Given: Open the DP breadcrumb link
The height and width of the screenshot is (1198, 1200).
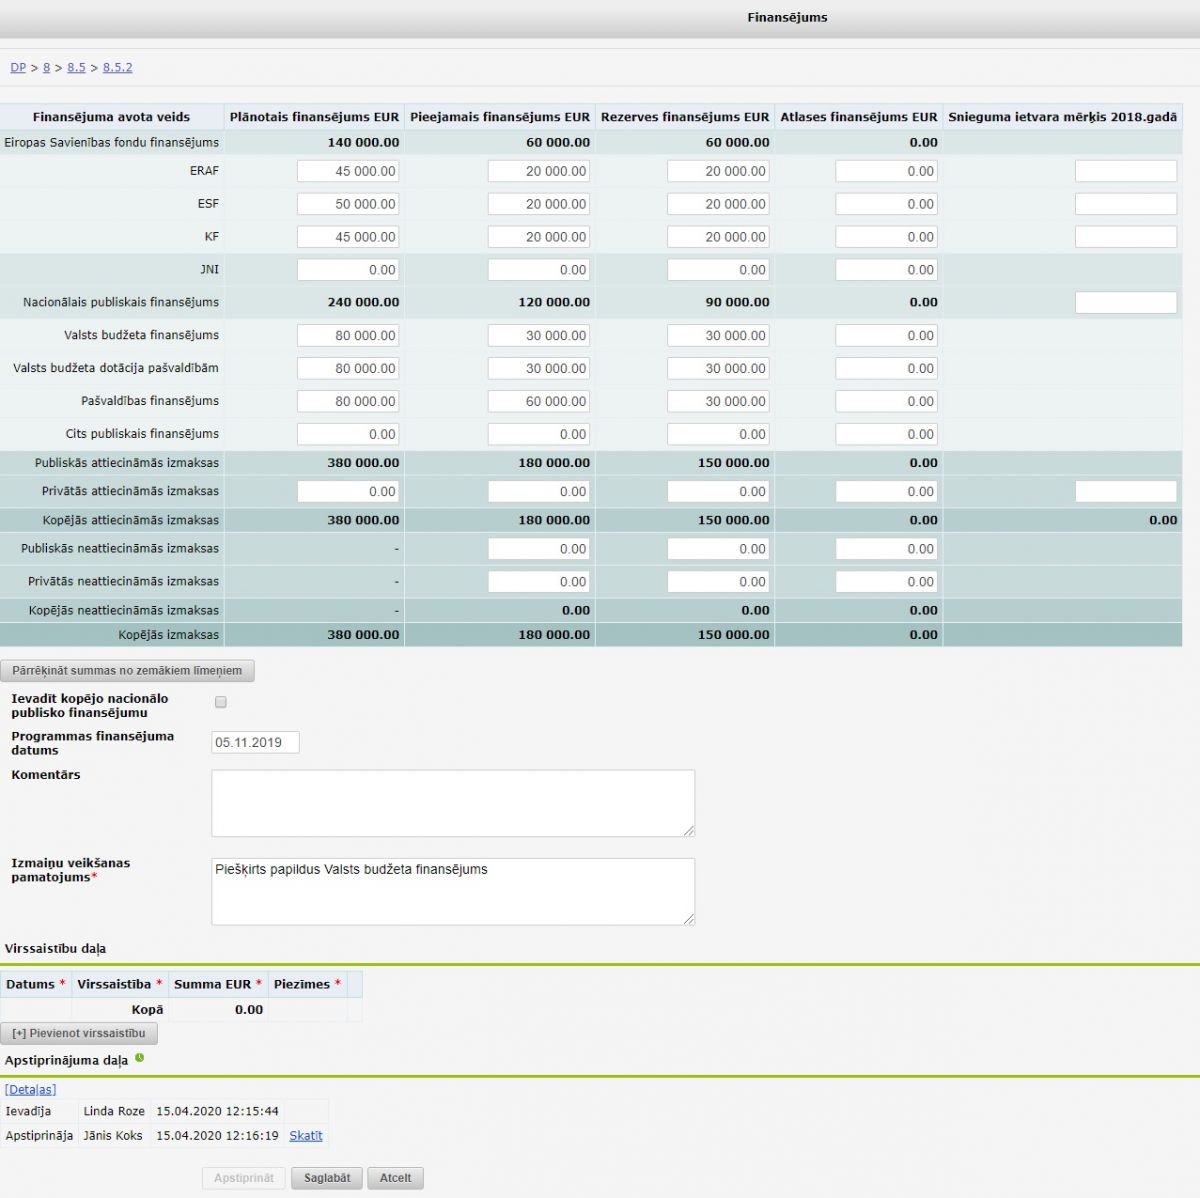Looking at the screenshot, I should point(18,68).
